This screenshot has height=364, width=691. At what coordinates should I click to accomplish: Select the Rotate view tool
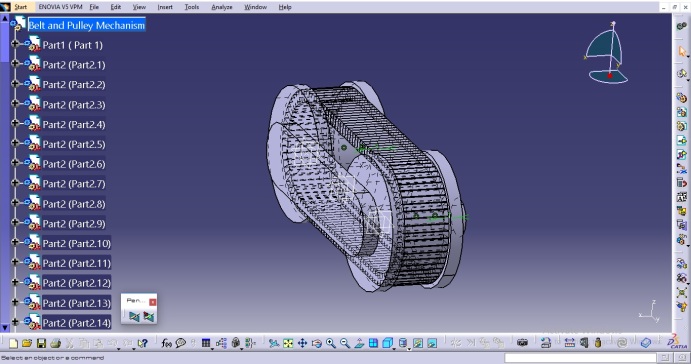click(316, 343)
